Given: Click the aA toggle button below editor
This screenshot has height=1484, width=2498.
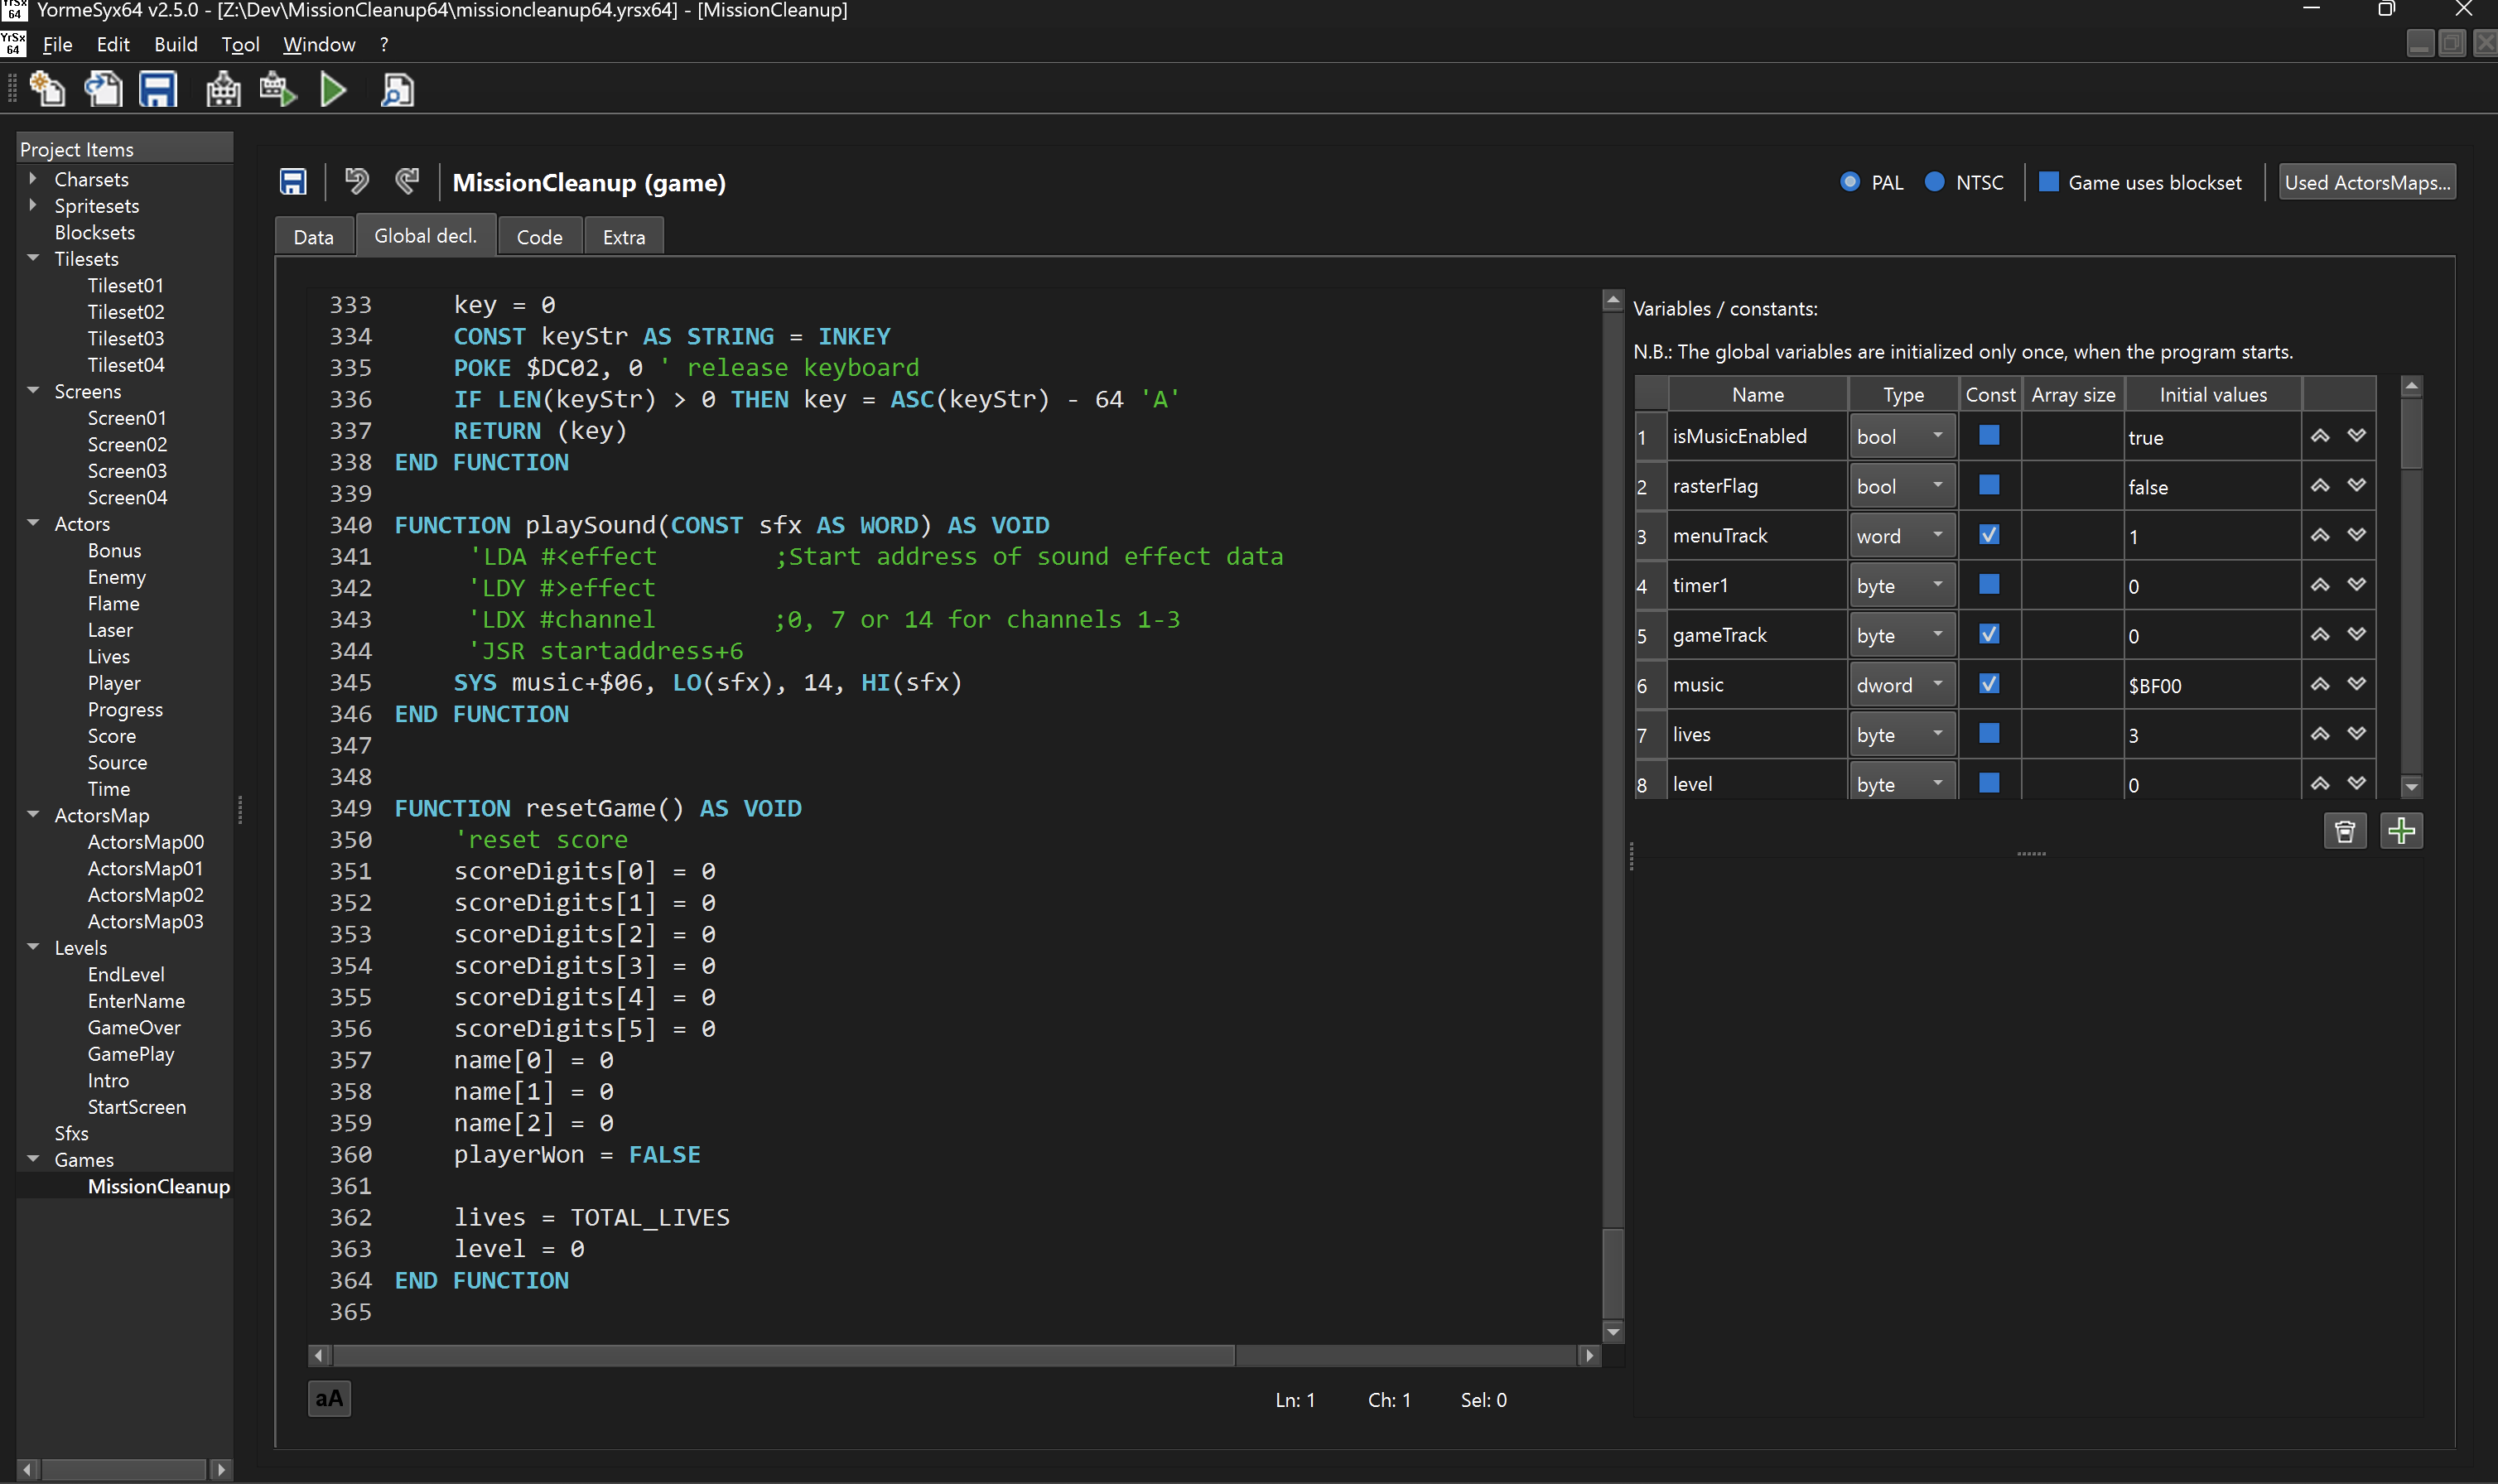Looking at the screenshot, I should [x=329, y=1398].
